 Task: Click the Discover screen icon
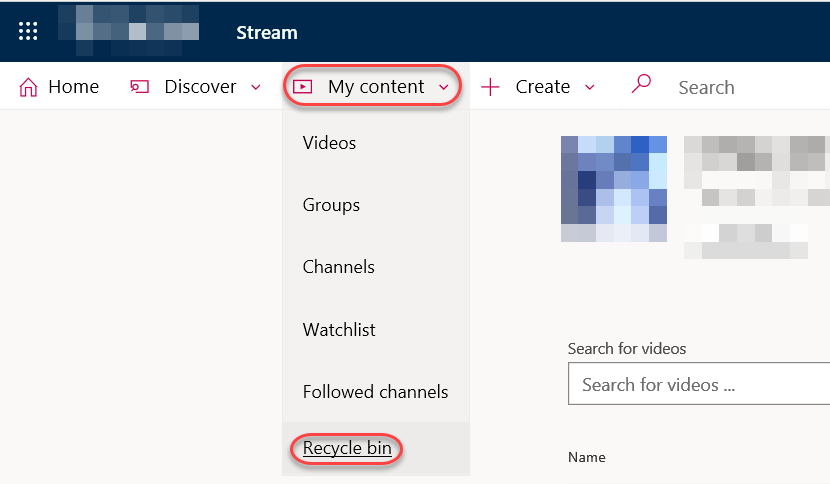click(x=139, y=87)
